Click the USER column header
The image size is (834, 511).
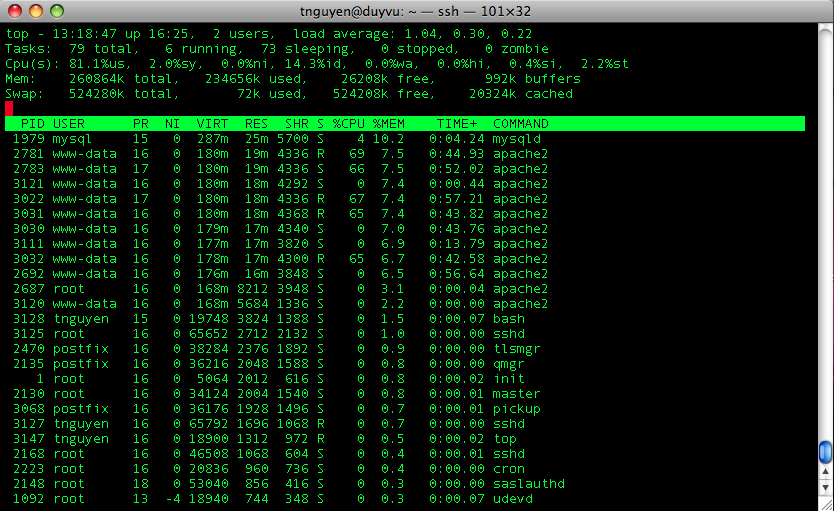pos(69,124)
